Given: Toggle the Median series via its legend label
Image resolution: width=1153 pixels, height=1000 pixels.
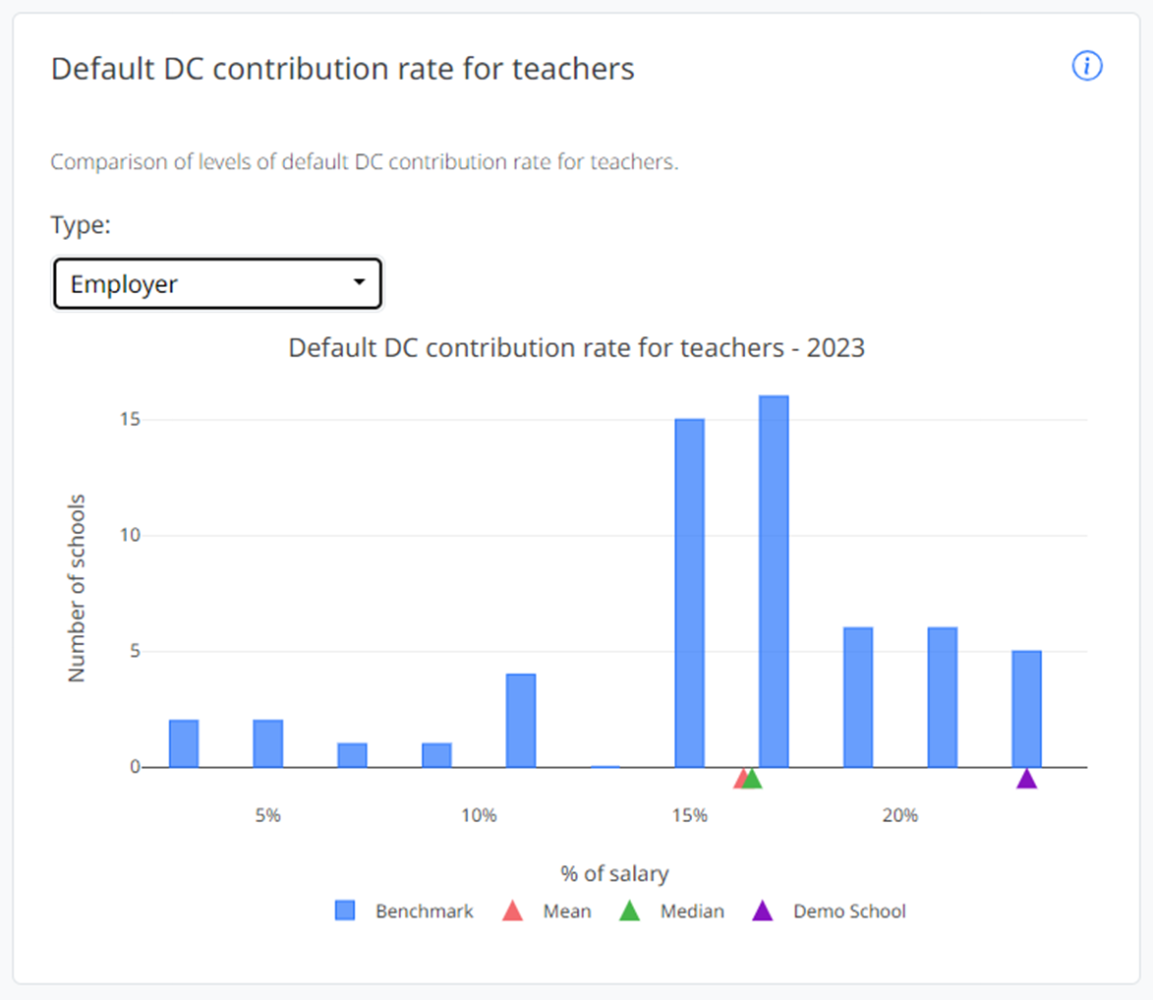Looking at the screenshot, I should (692, 912).
